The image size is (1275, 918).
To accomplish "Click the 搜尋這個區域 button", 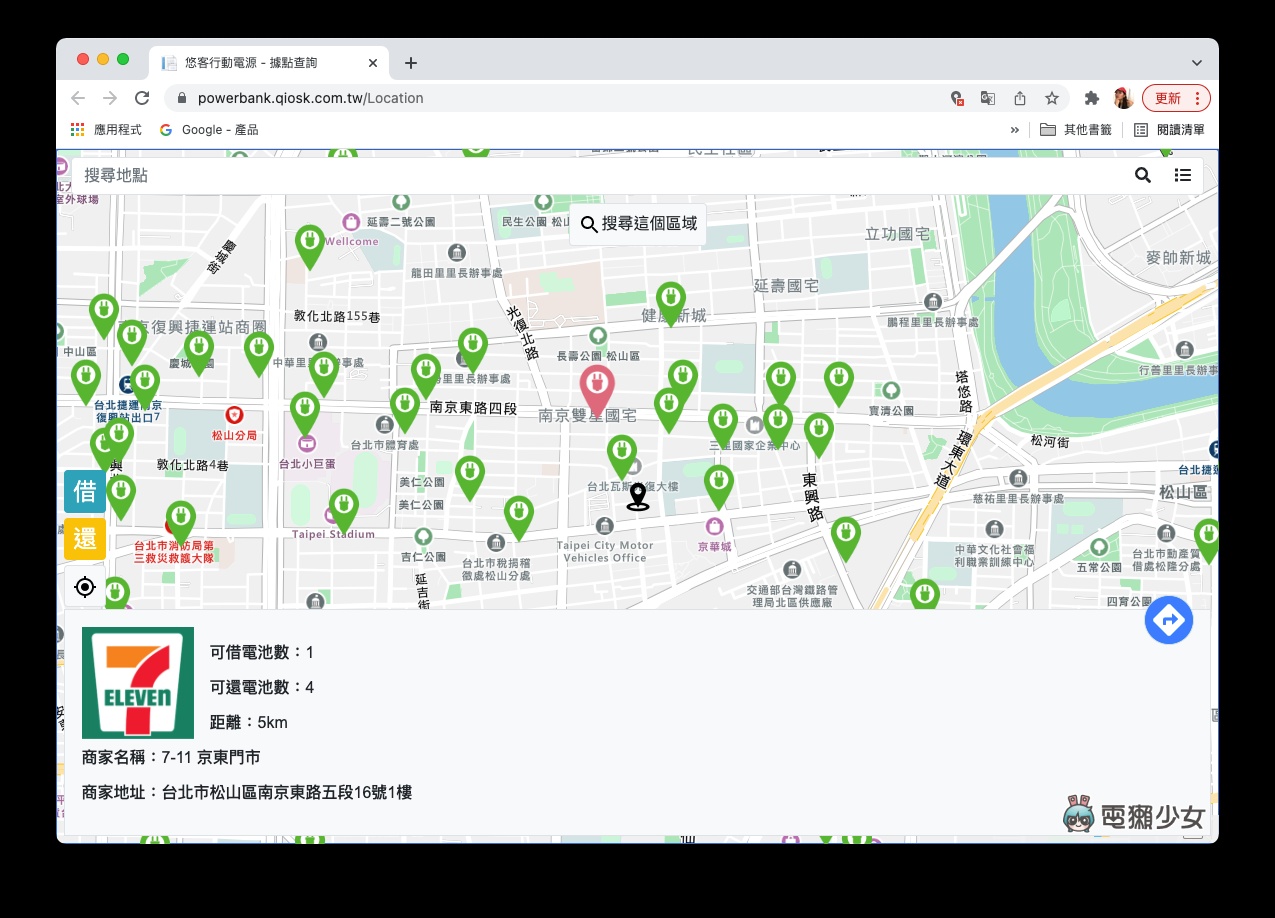I will [638, 224].
